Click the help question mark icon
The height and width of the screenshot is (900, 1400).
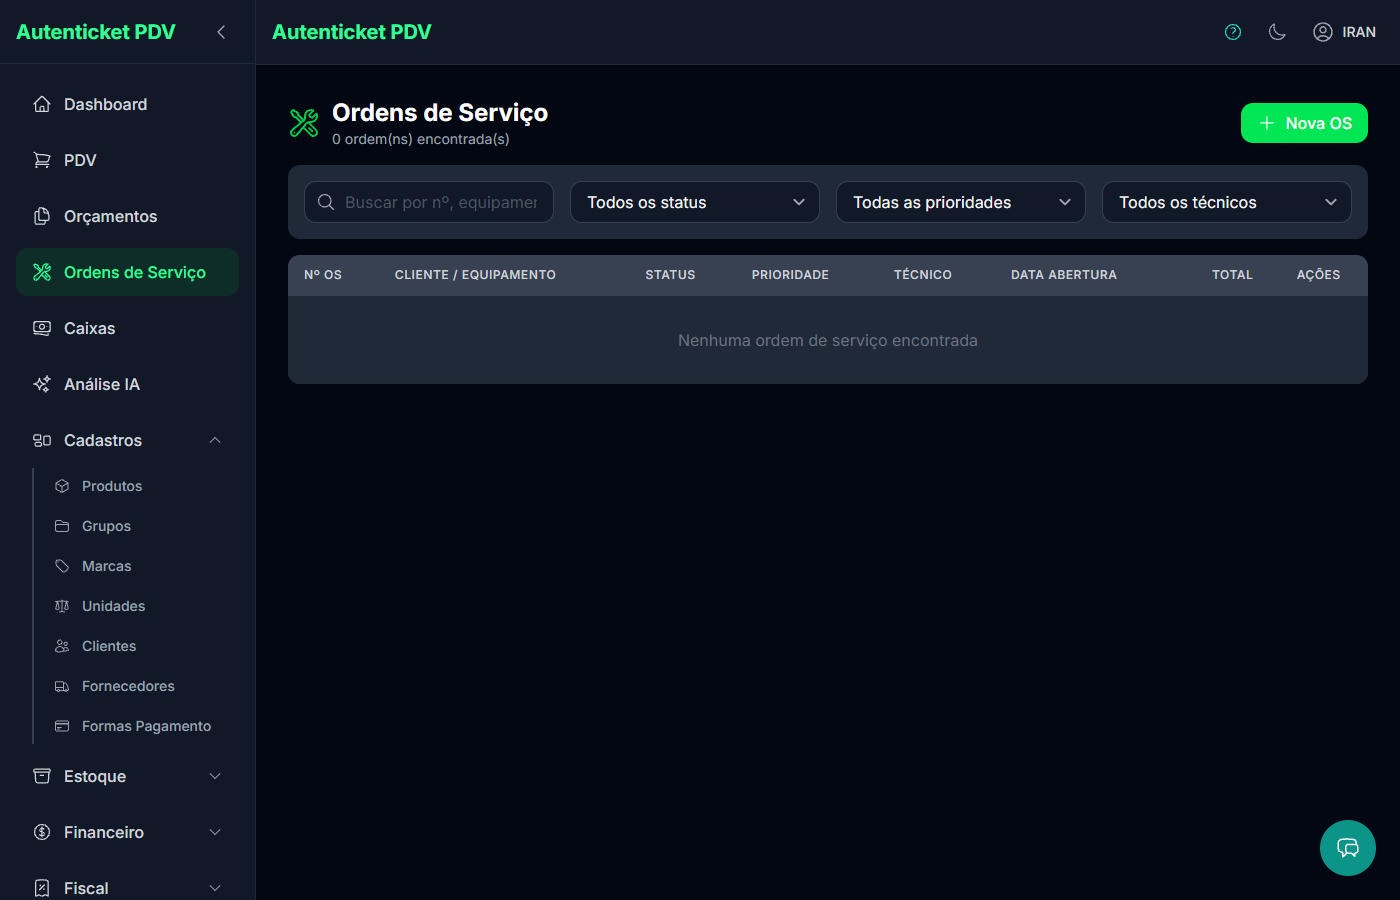1232,32
